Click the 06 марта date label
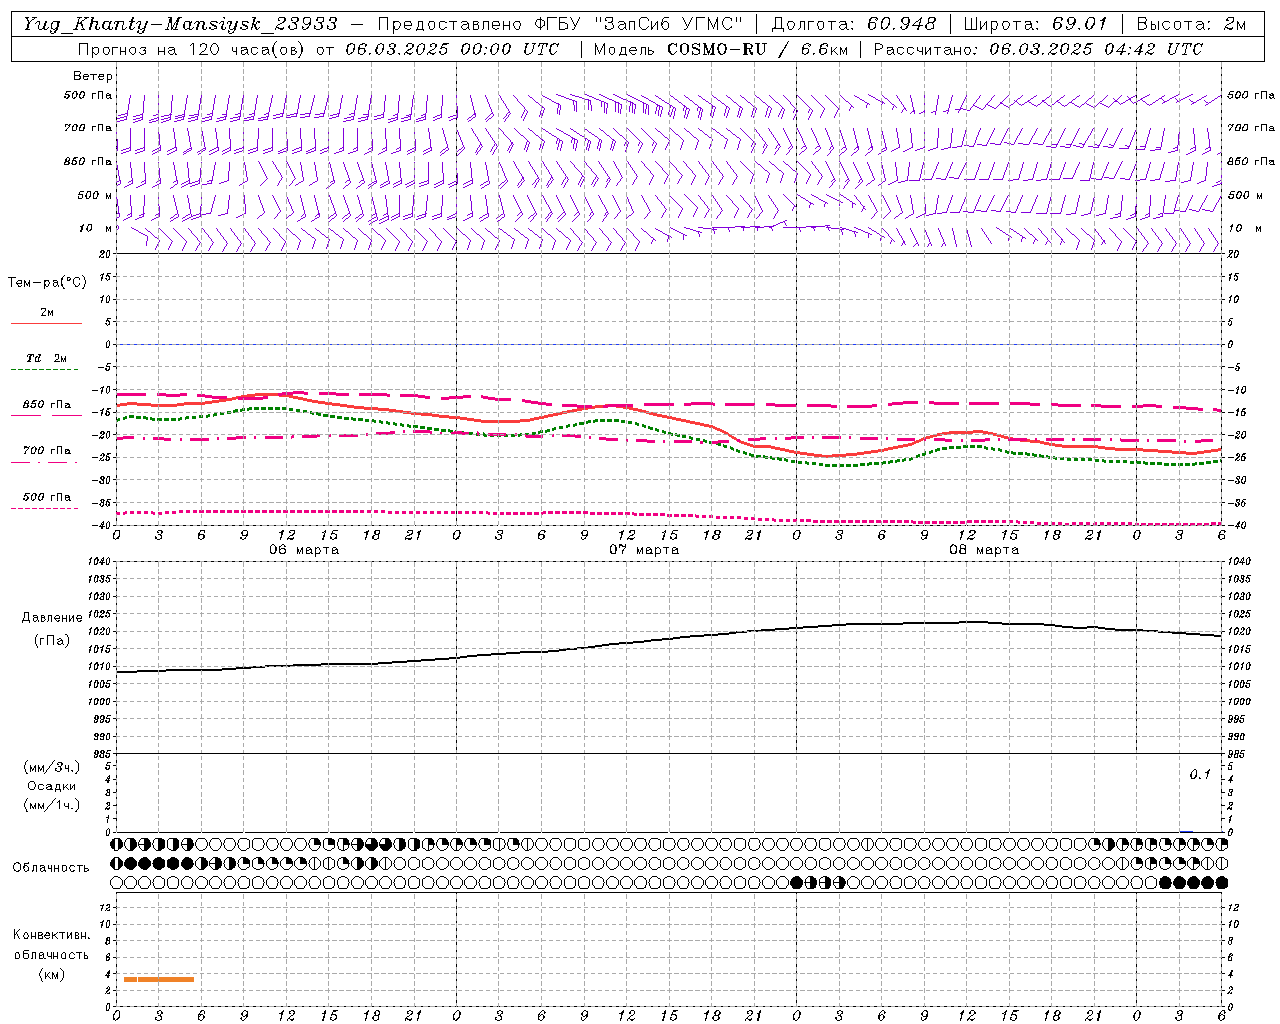This screenshot has width=1280, height=1024. tap(304, 550)
